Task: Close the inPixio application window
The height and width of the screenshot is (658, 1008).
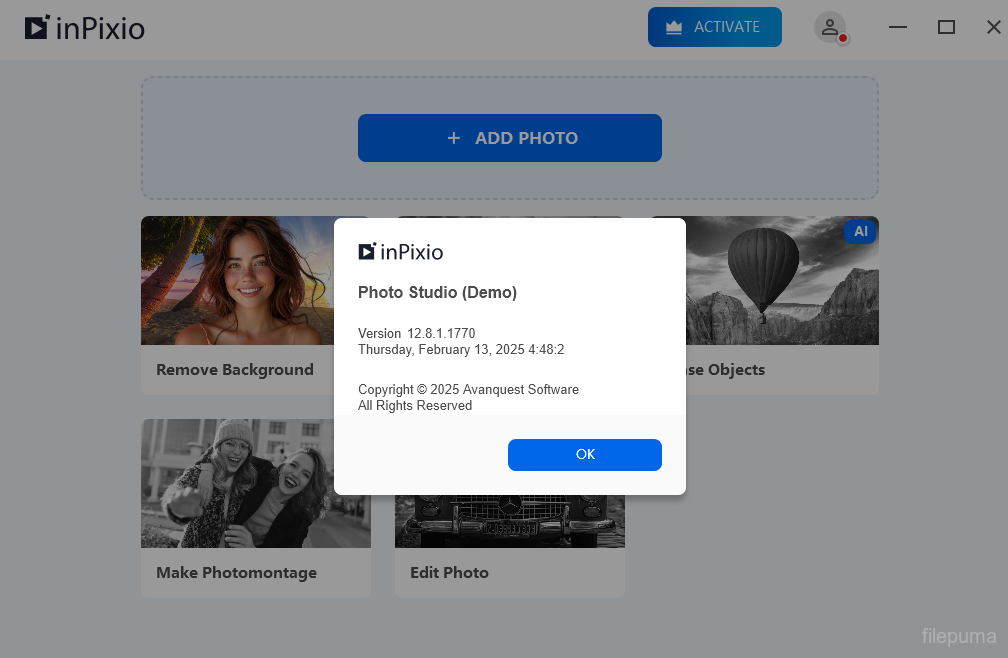Action: (x=993, y=28)
